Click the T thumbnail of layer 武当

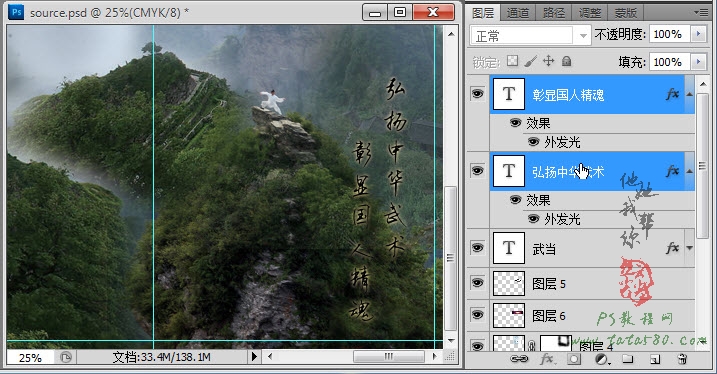click(x=508, y=248)
